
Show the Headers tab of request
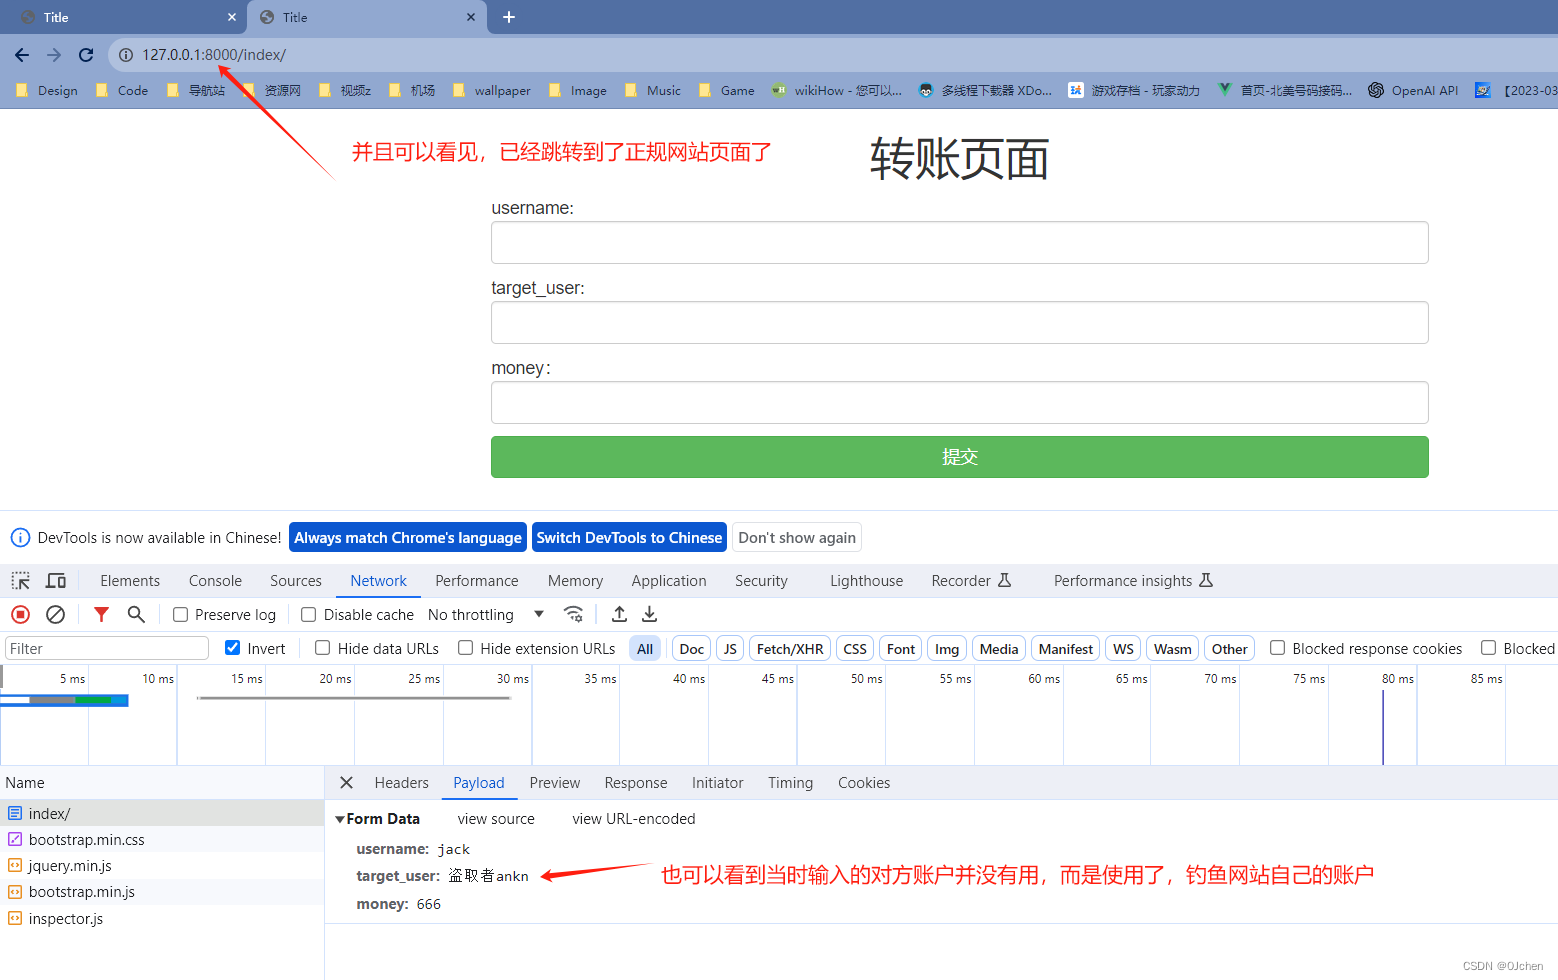click(401, 783)
